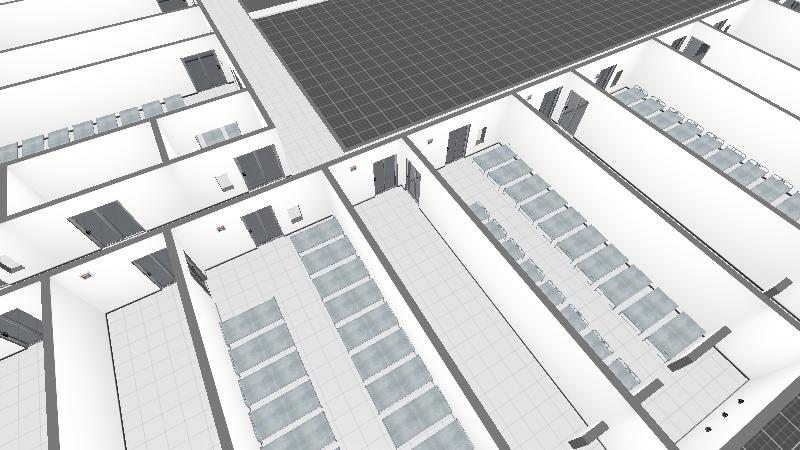Image resolution: width=800 pixels, height=450 pixels.
Task: Click the light tiled corridor beside the dark floor
Action: pos(290,110)
